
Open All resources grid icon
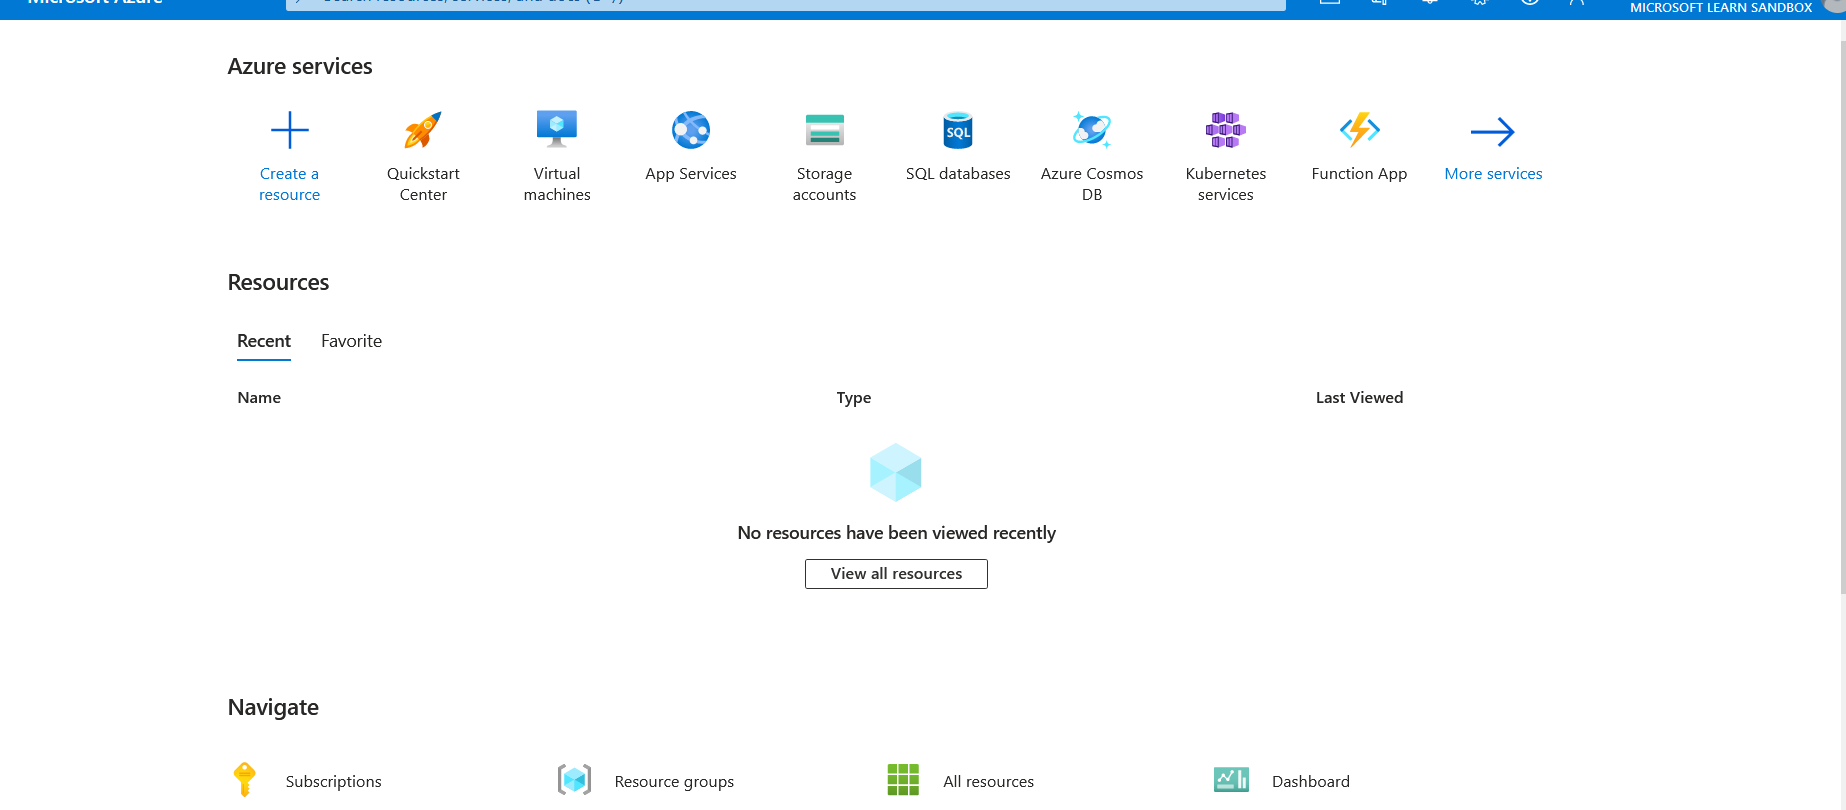coord(903,780)
